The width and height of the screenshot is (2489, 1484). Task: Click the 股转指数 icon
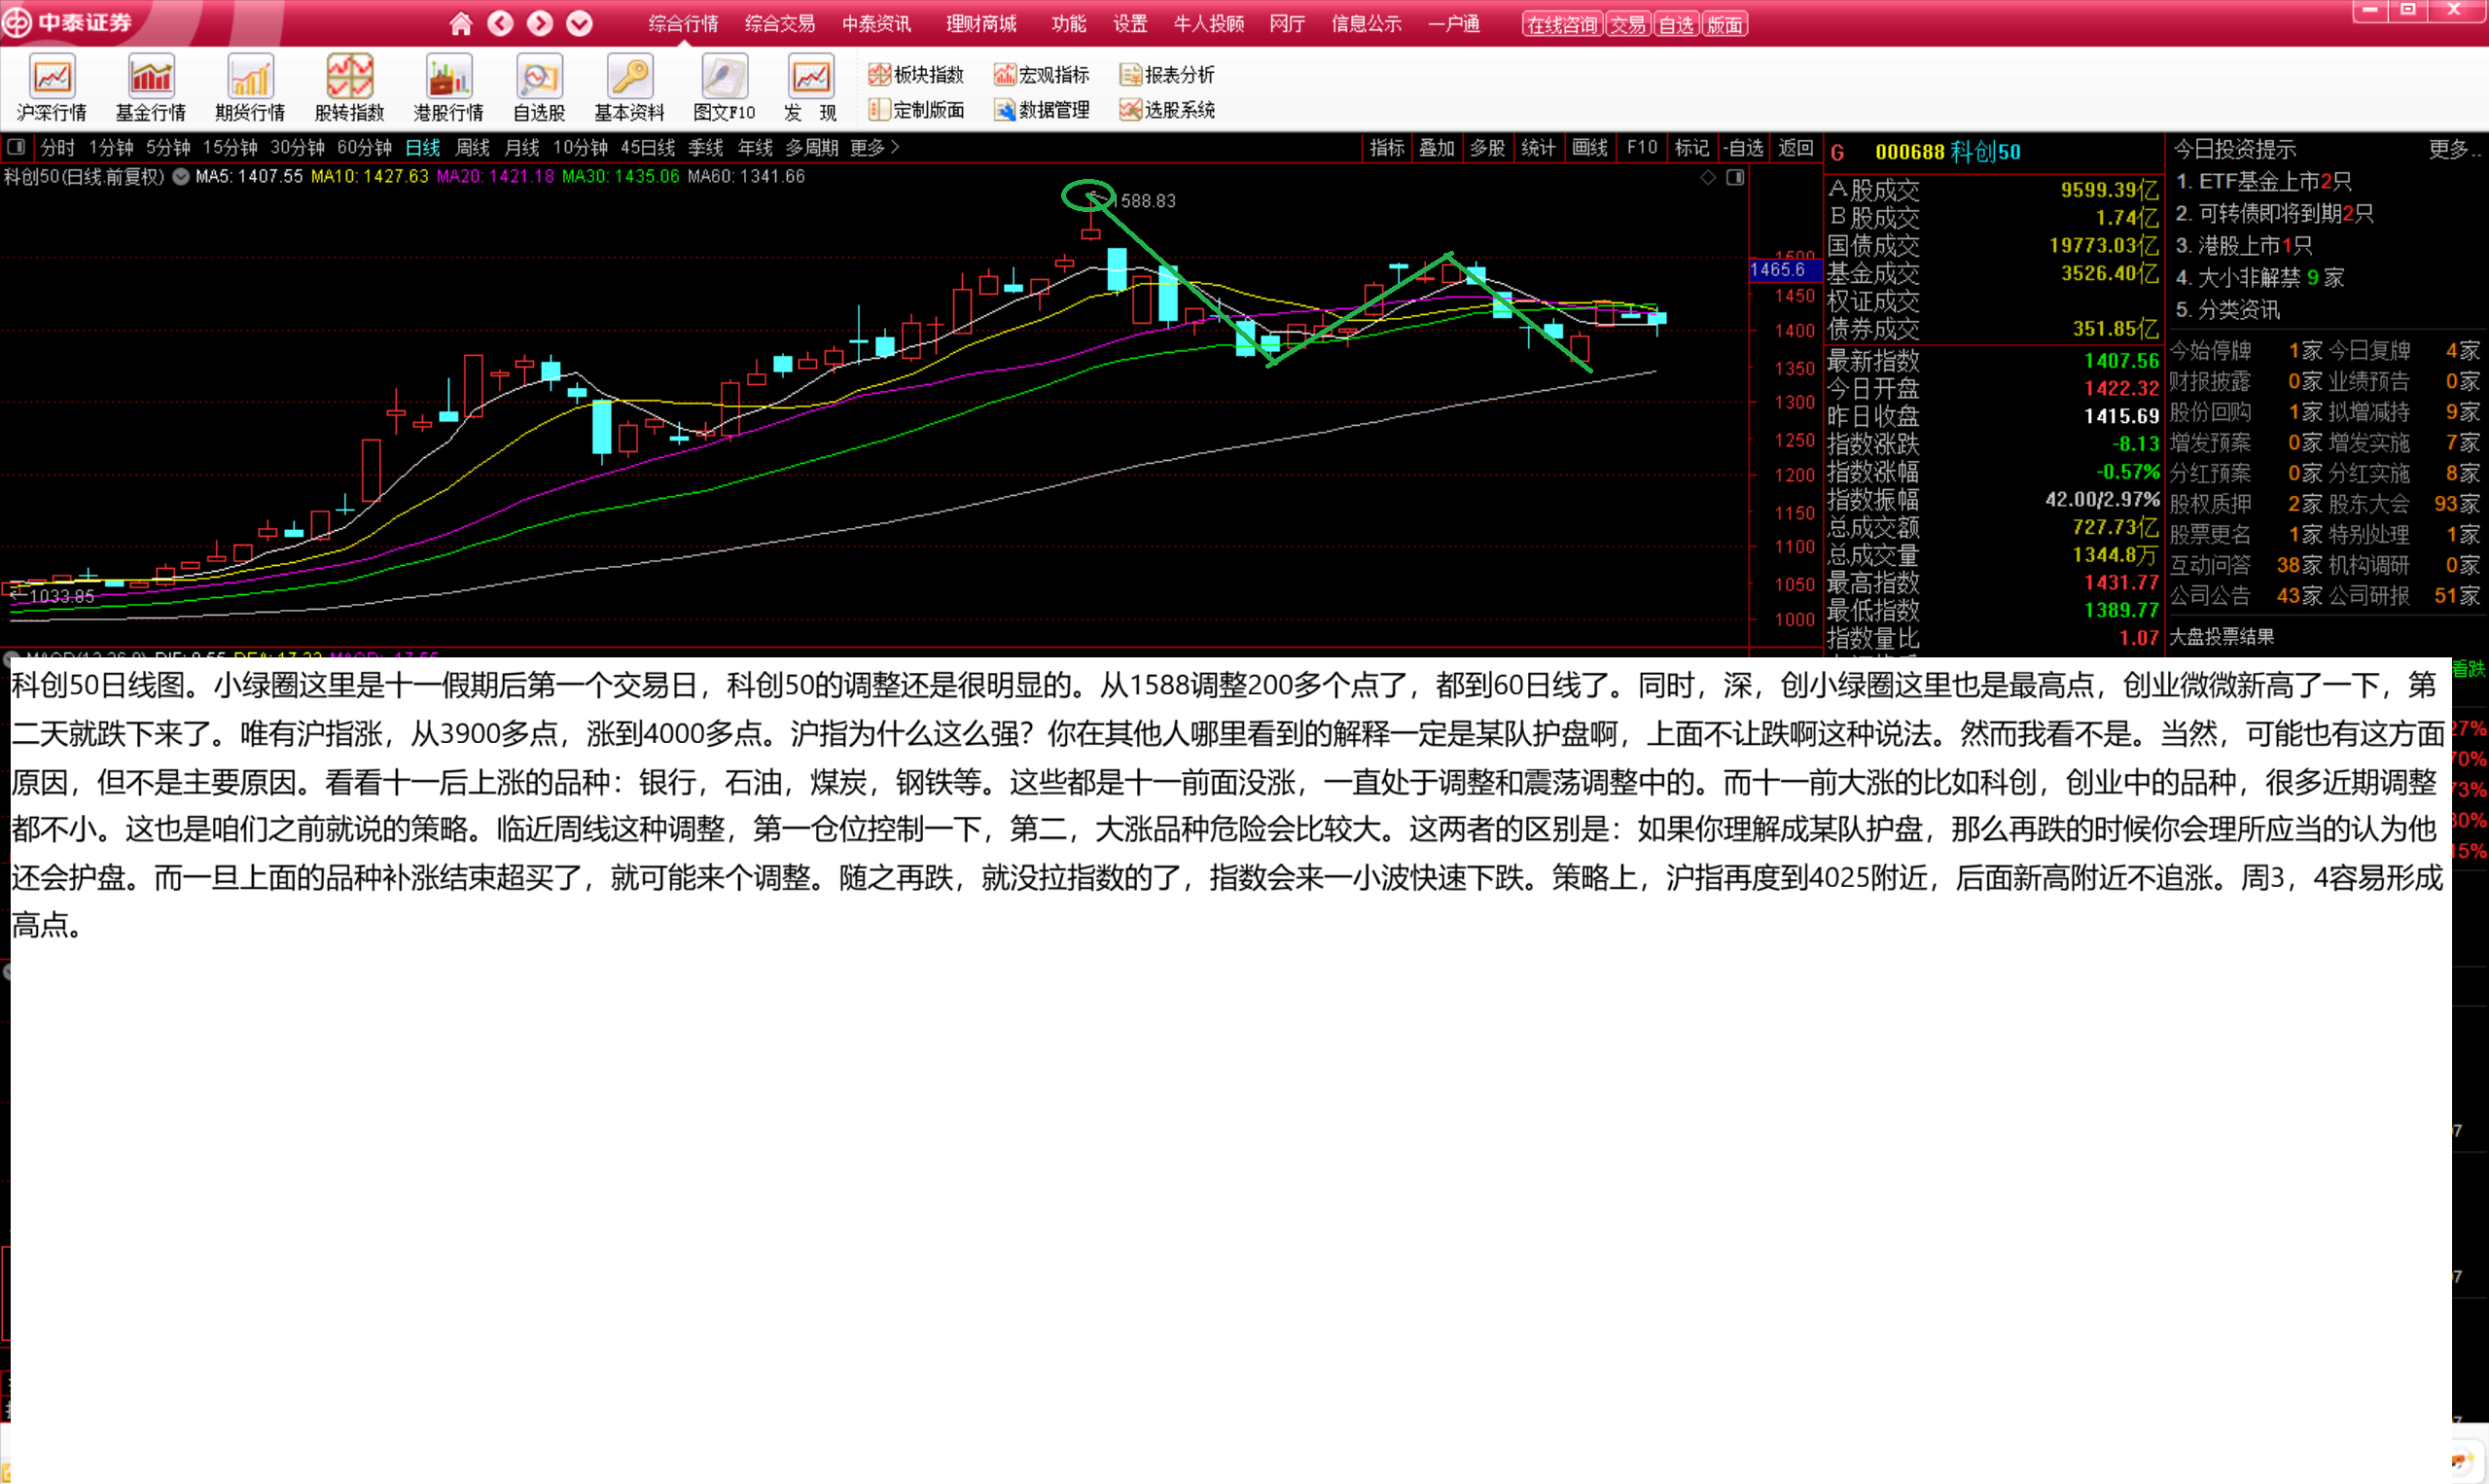click(x=349, y=77)
